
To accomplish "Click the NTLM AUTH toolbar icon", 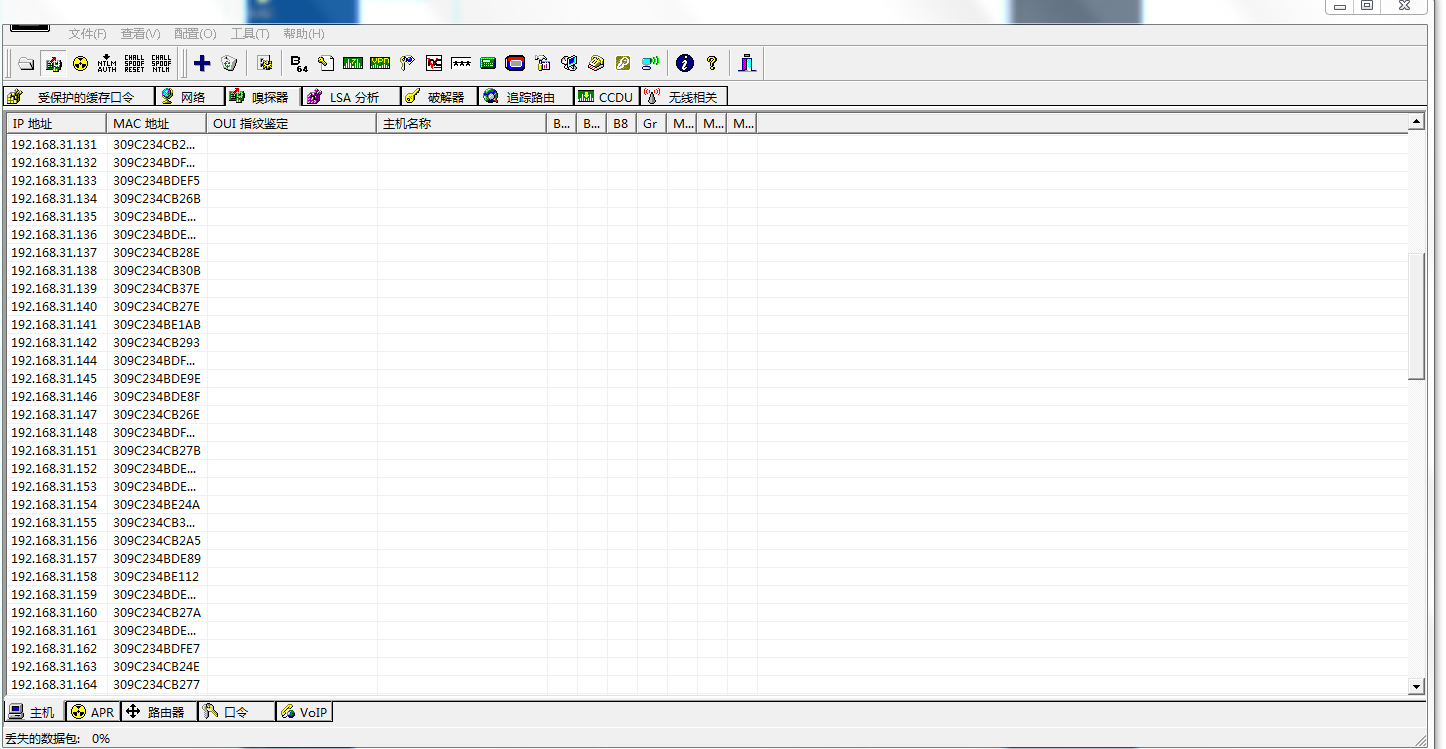I will [107, 63].
